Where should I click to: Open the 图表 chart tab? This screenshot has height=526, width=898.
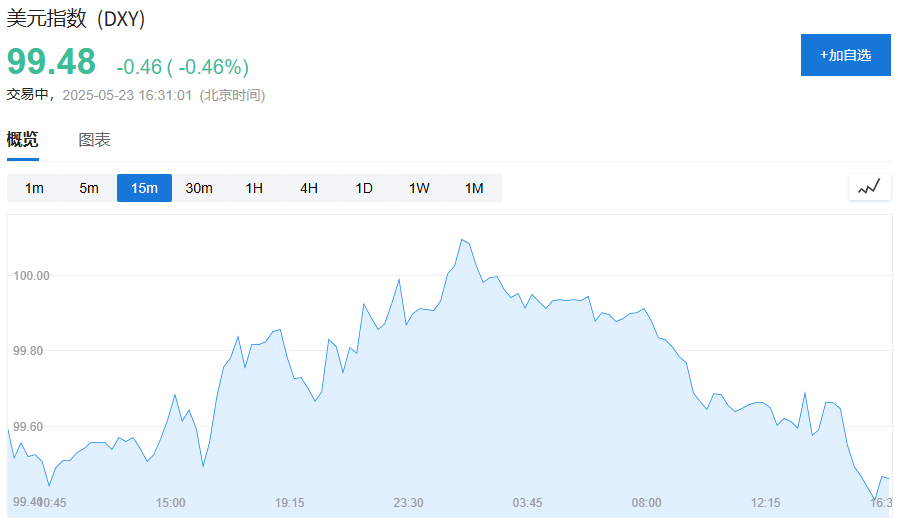(x=94, y=139)
